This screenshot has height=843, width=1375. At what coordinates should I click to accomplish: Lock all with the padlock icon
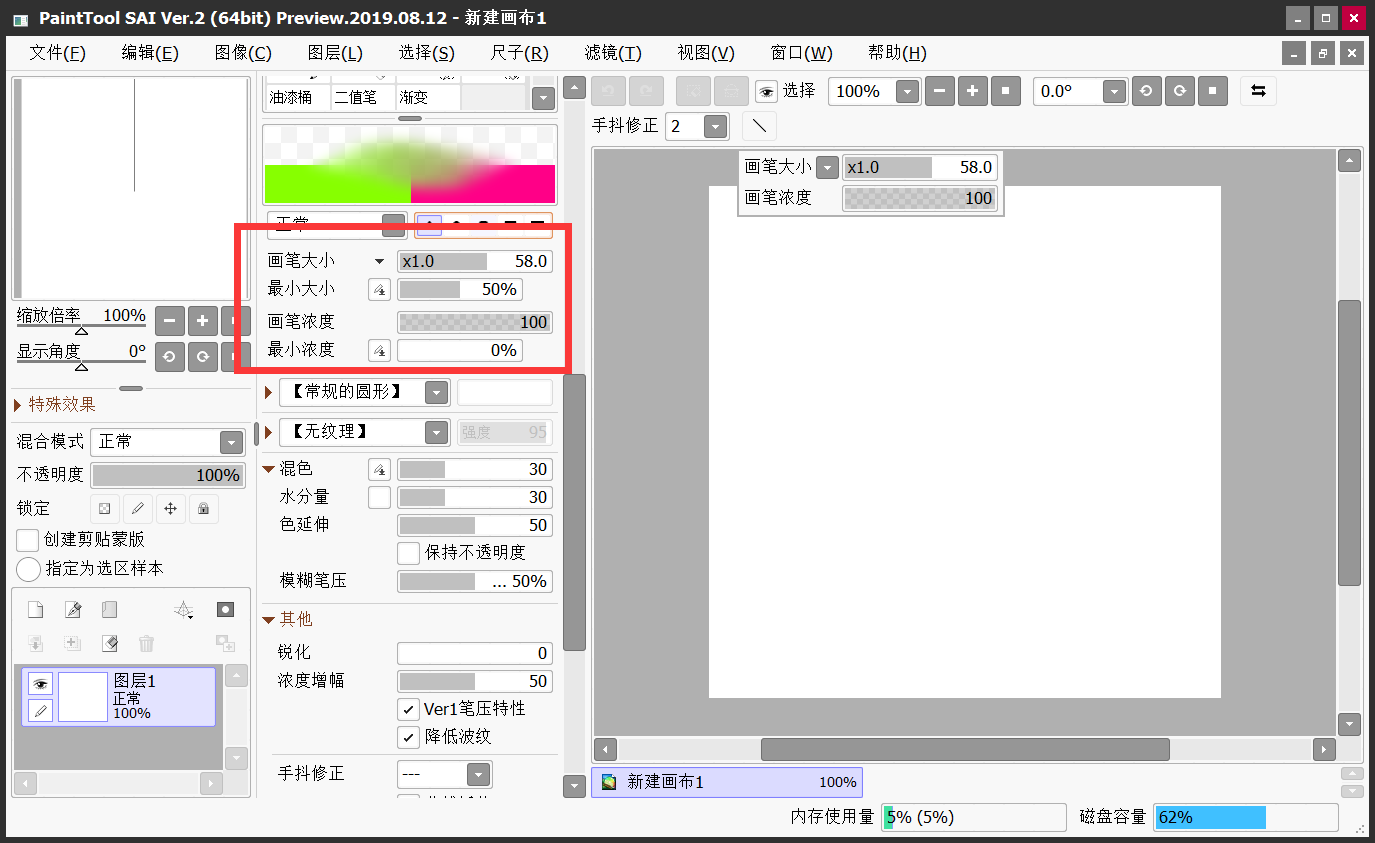tap(203, 509)
